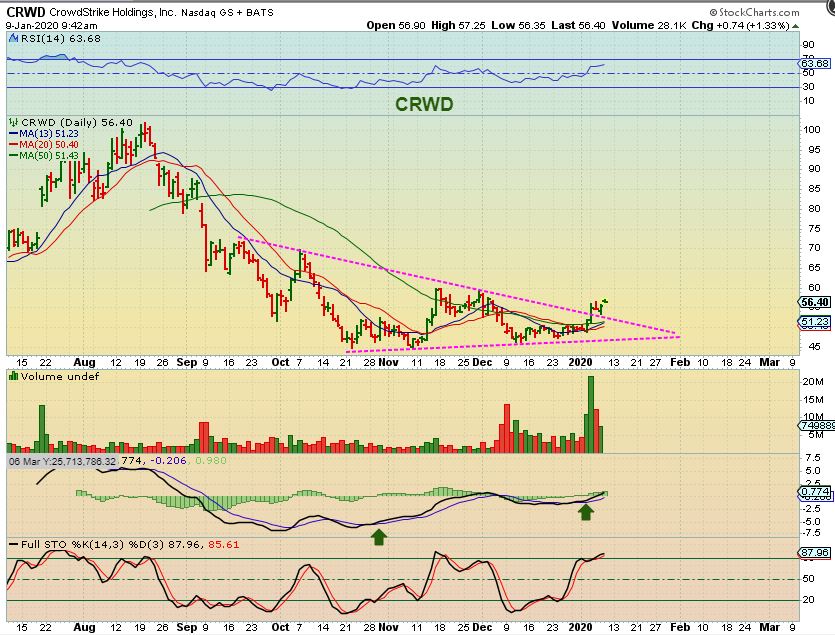The height and width of the screenshot is (635, 835).
Task: Click the CRWD (Daily) 56.40 legend label
Action: (77, 123)
